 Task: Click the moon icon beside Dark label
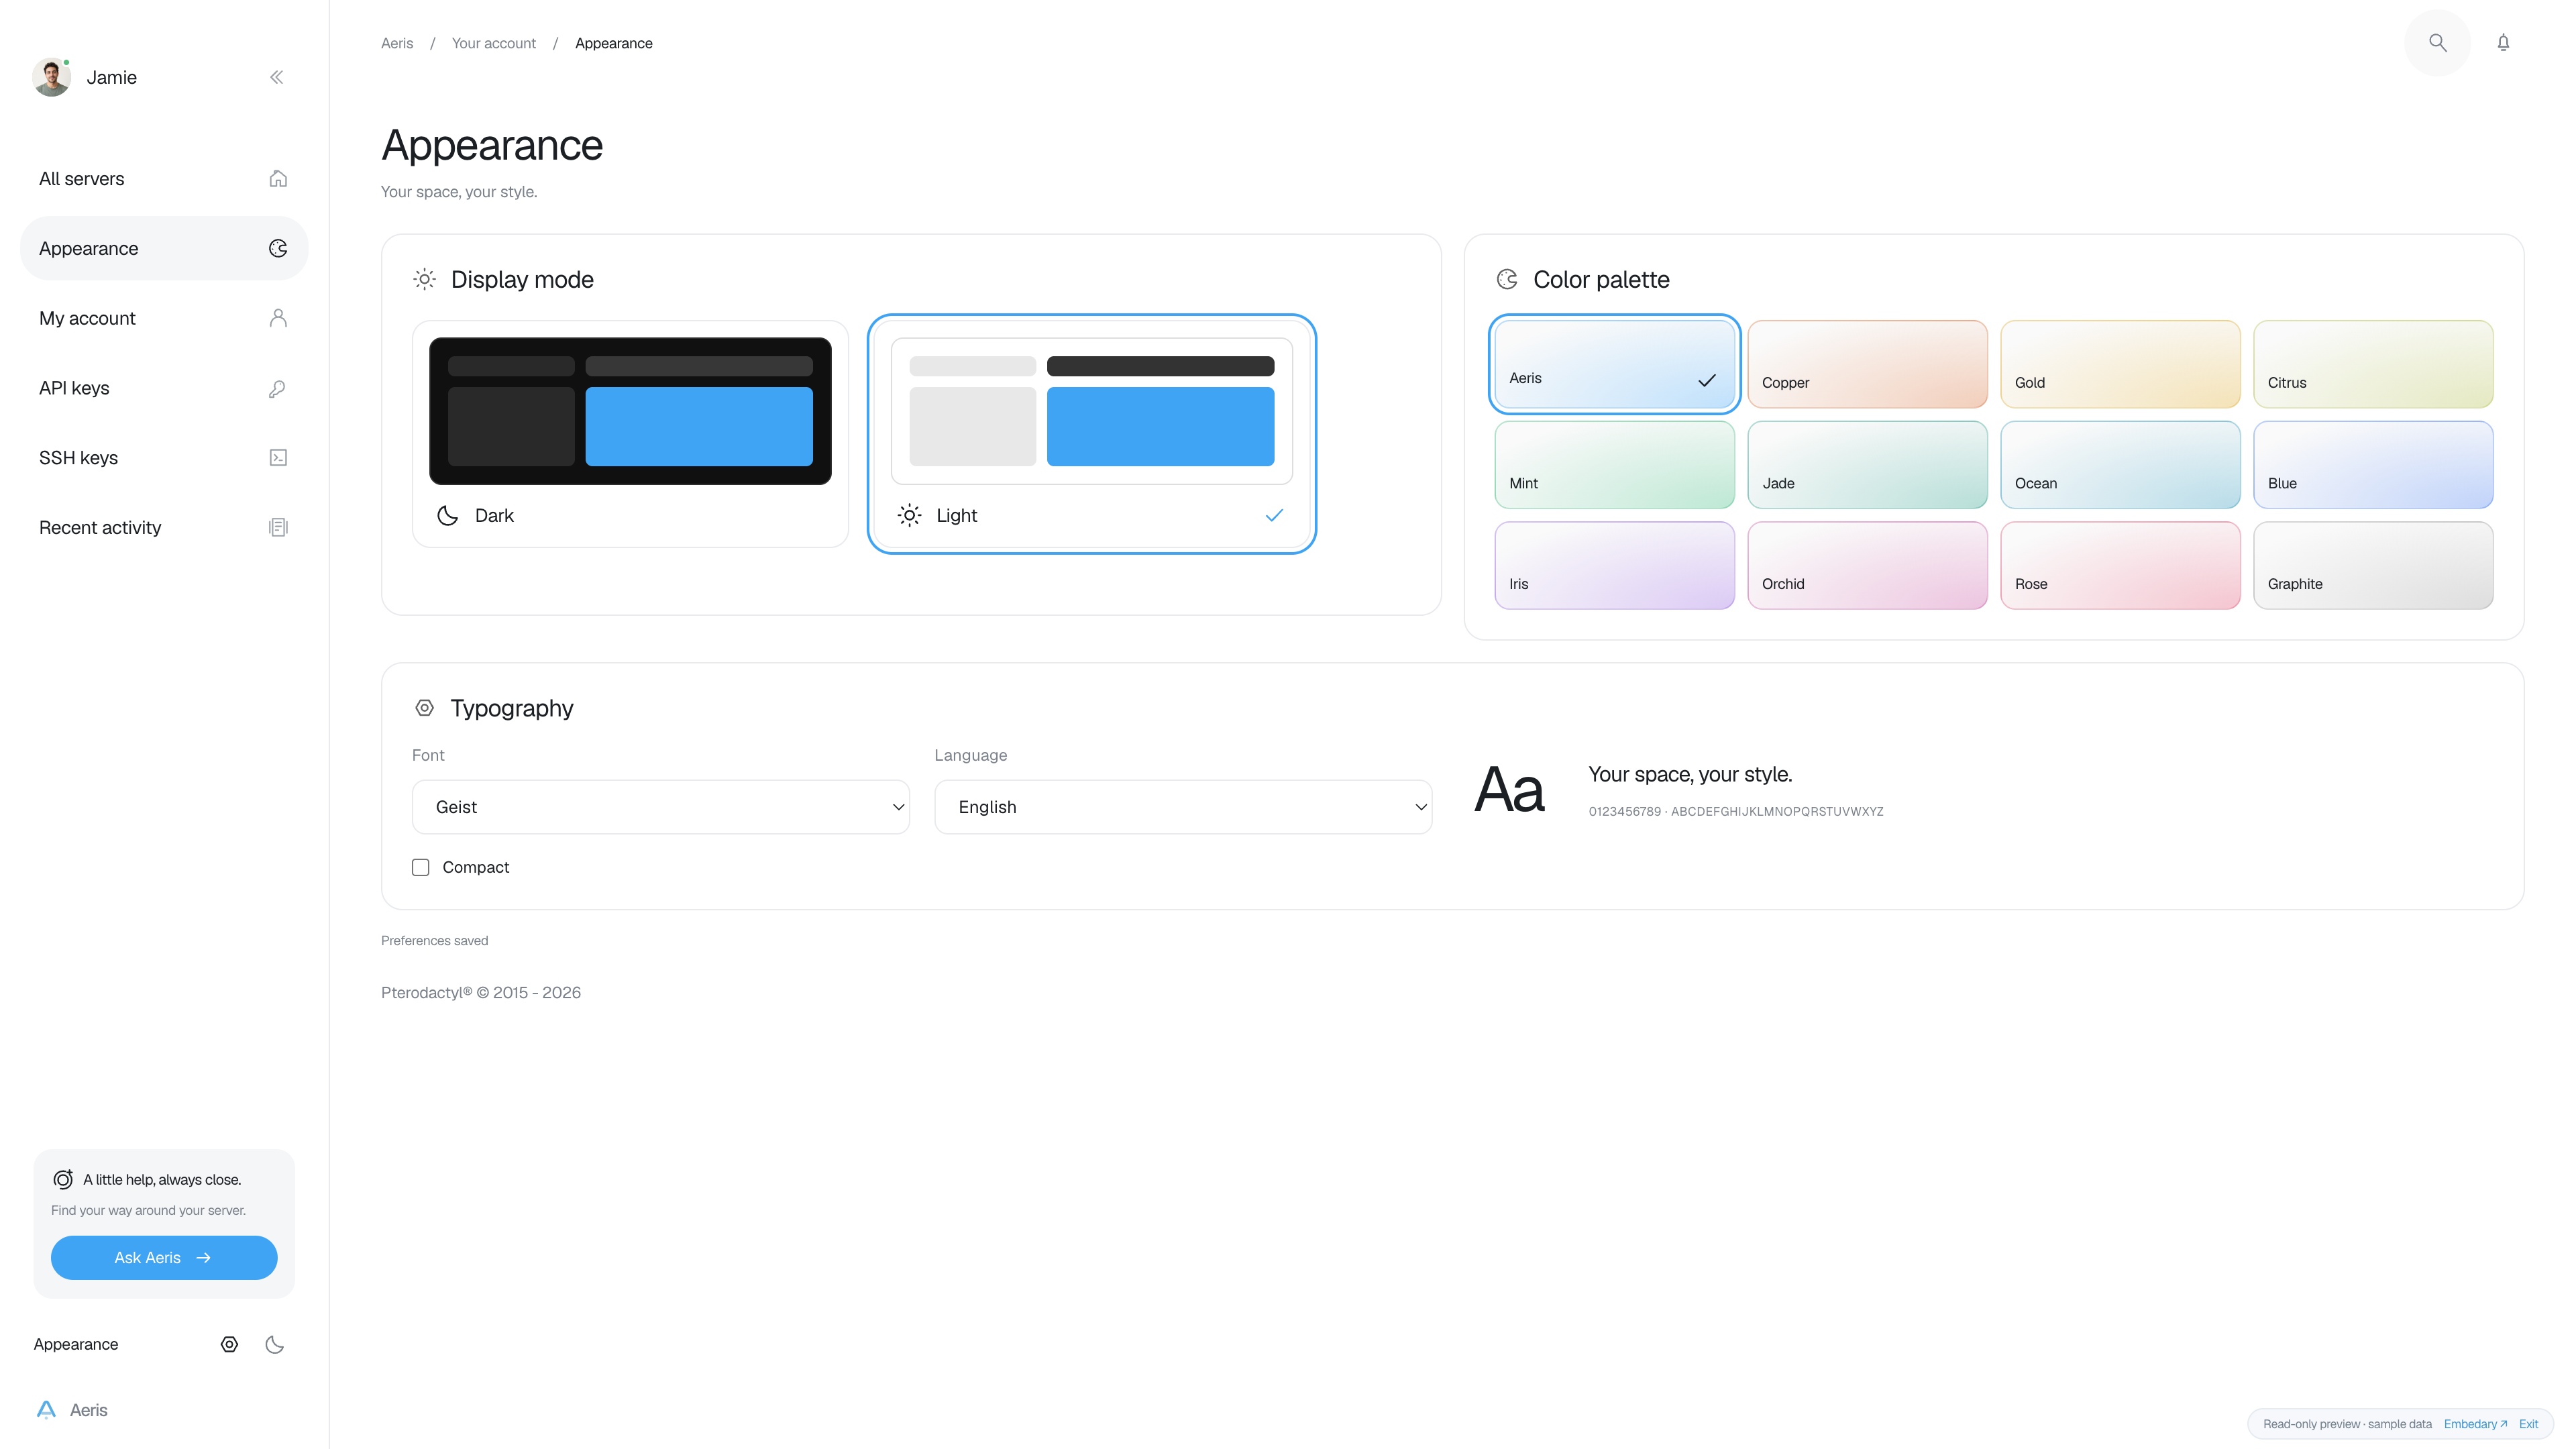(x=448, y=515)
